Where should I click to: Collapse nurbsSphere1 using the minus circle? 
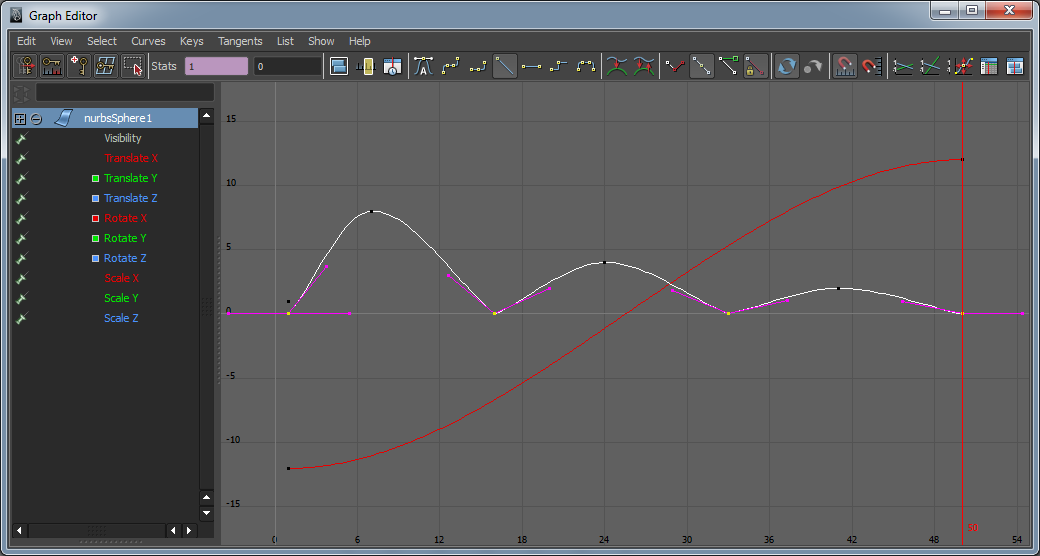(36, 118)
